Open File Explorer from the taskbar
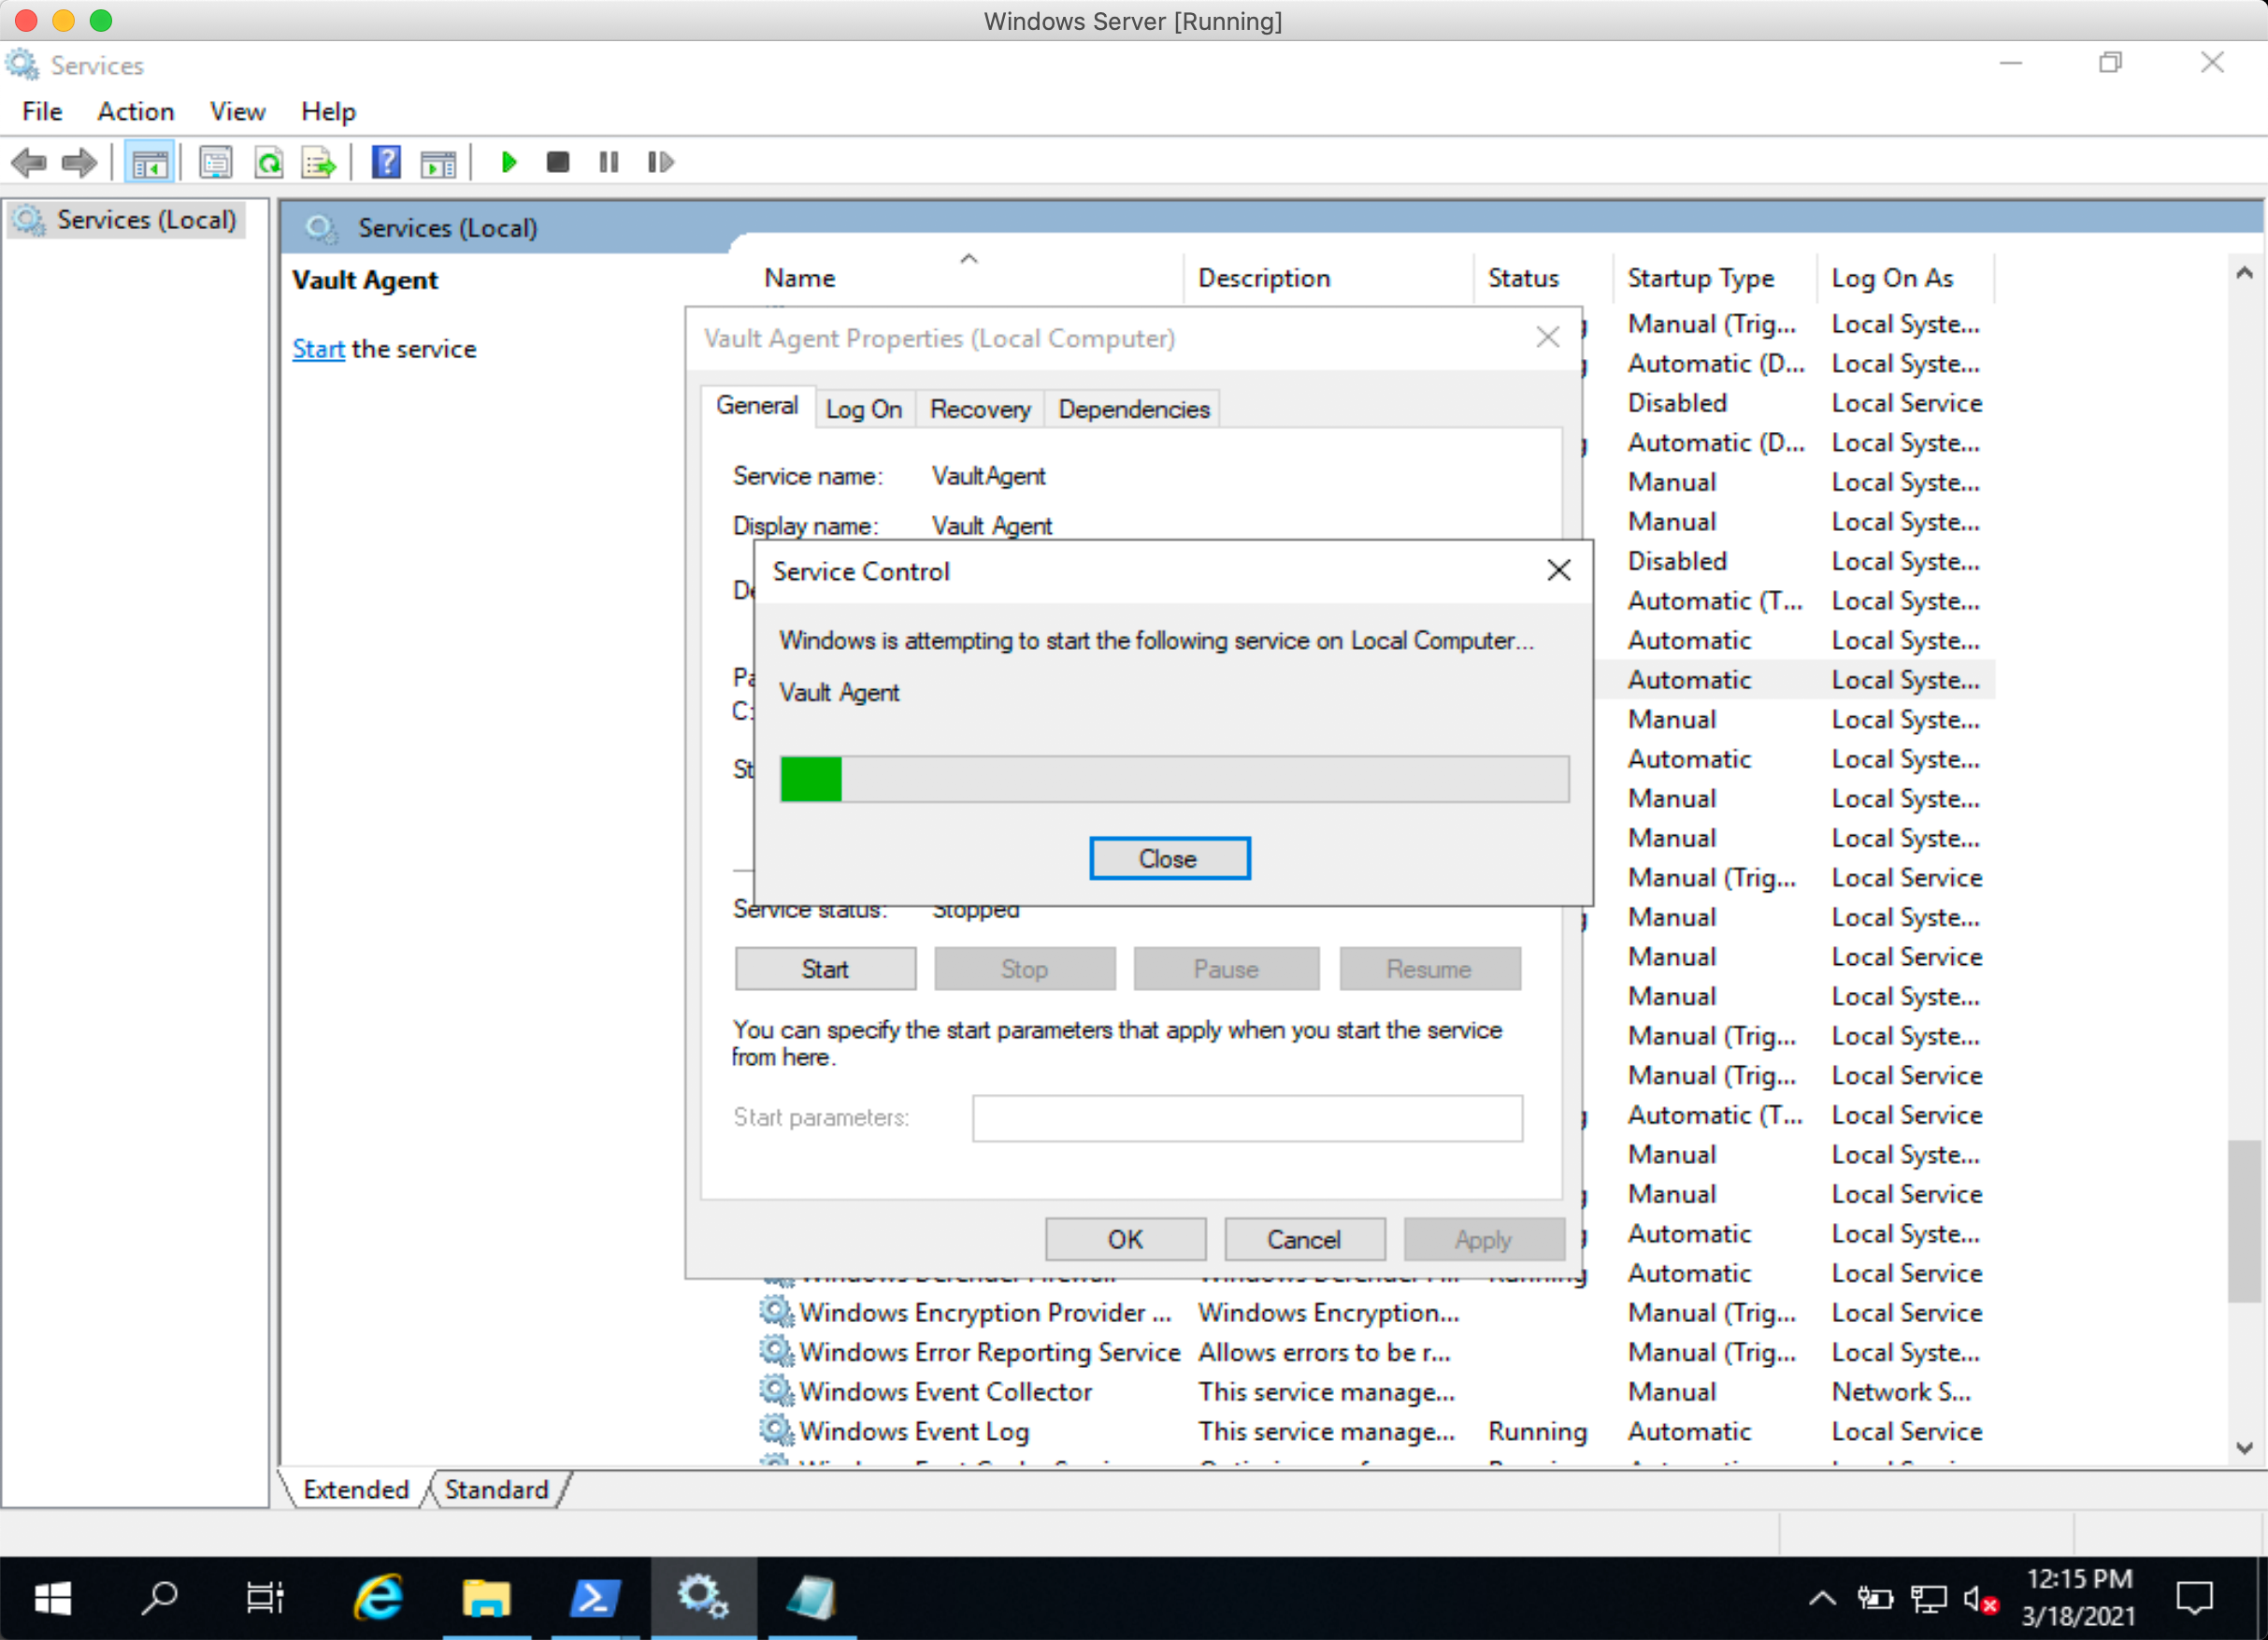This screenshot has width=2268, height=1640. [486, 1598]
